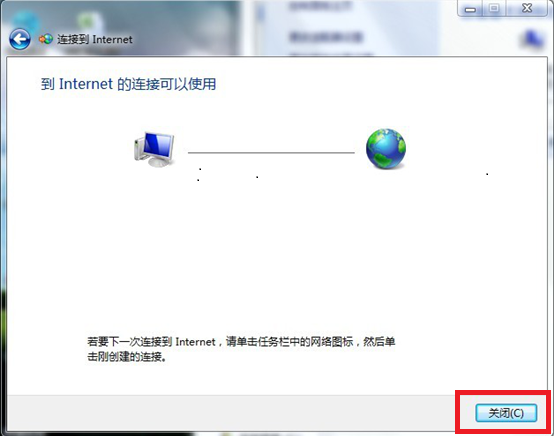557x436 pixels.
Task: Click the blurred globe icon behind the back arrow
Action: tap(26, 21)
